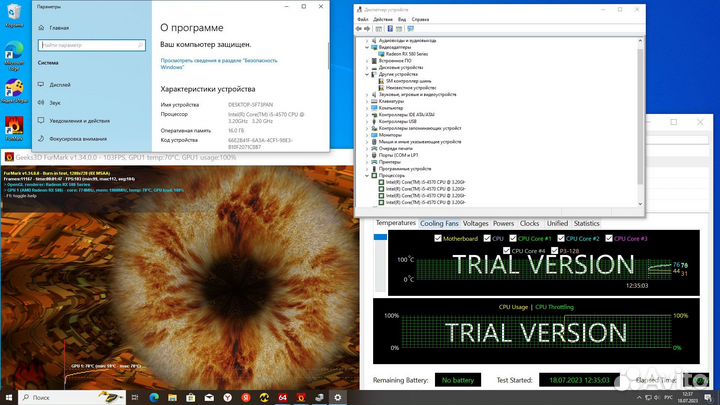
Task: Click the notification center icon in tray
Action: tap(708, 398)
